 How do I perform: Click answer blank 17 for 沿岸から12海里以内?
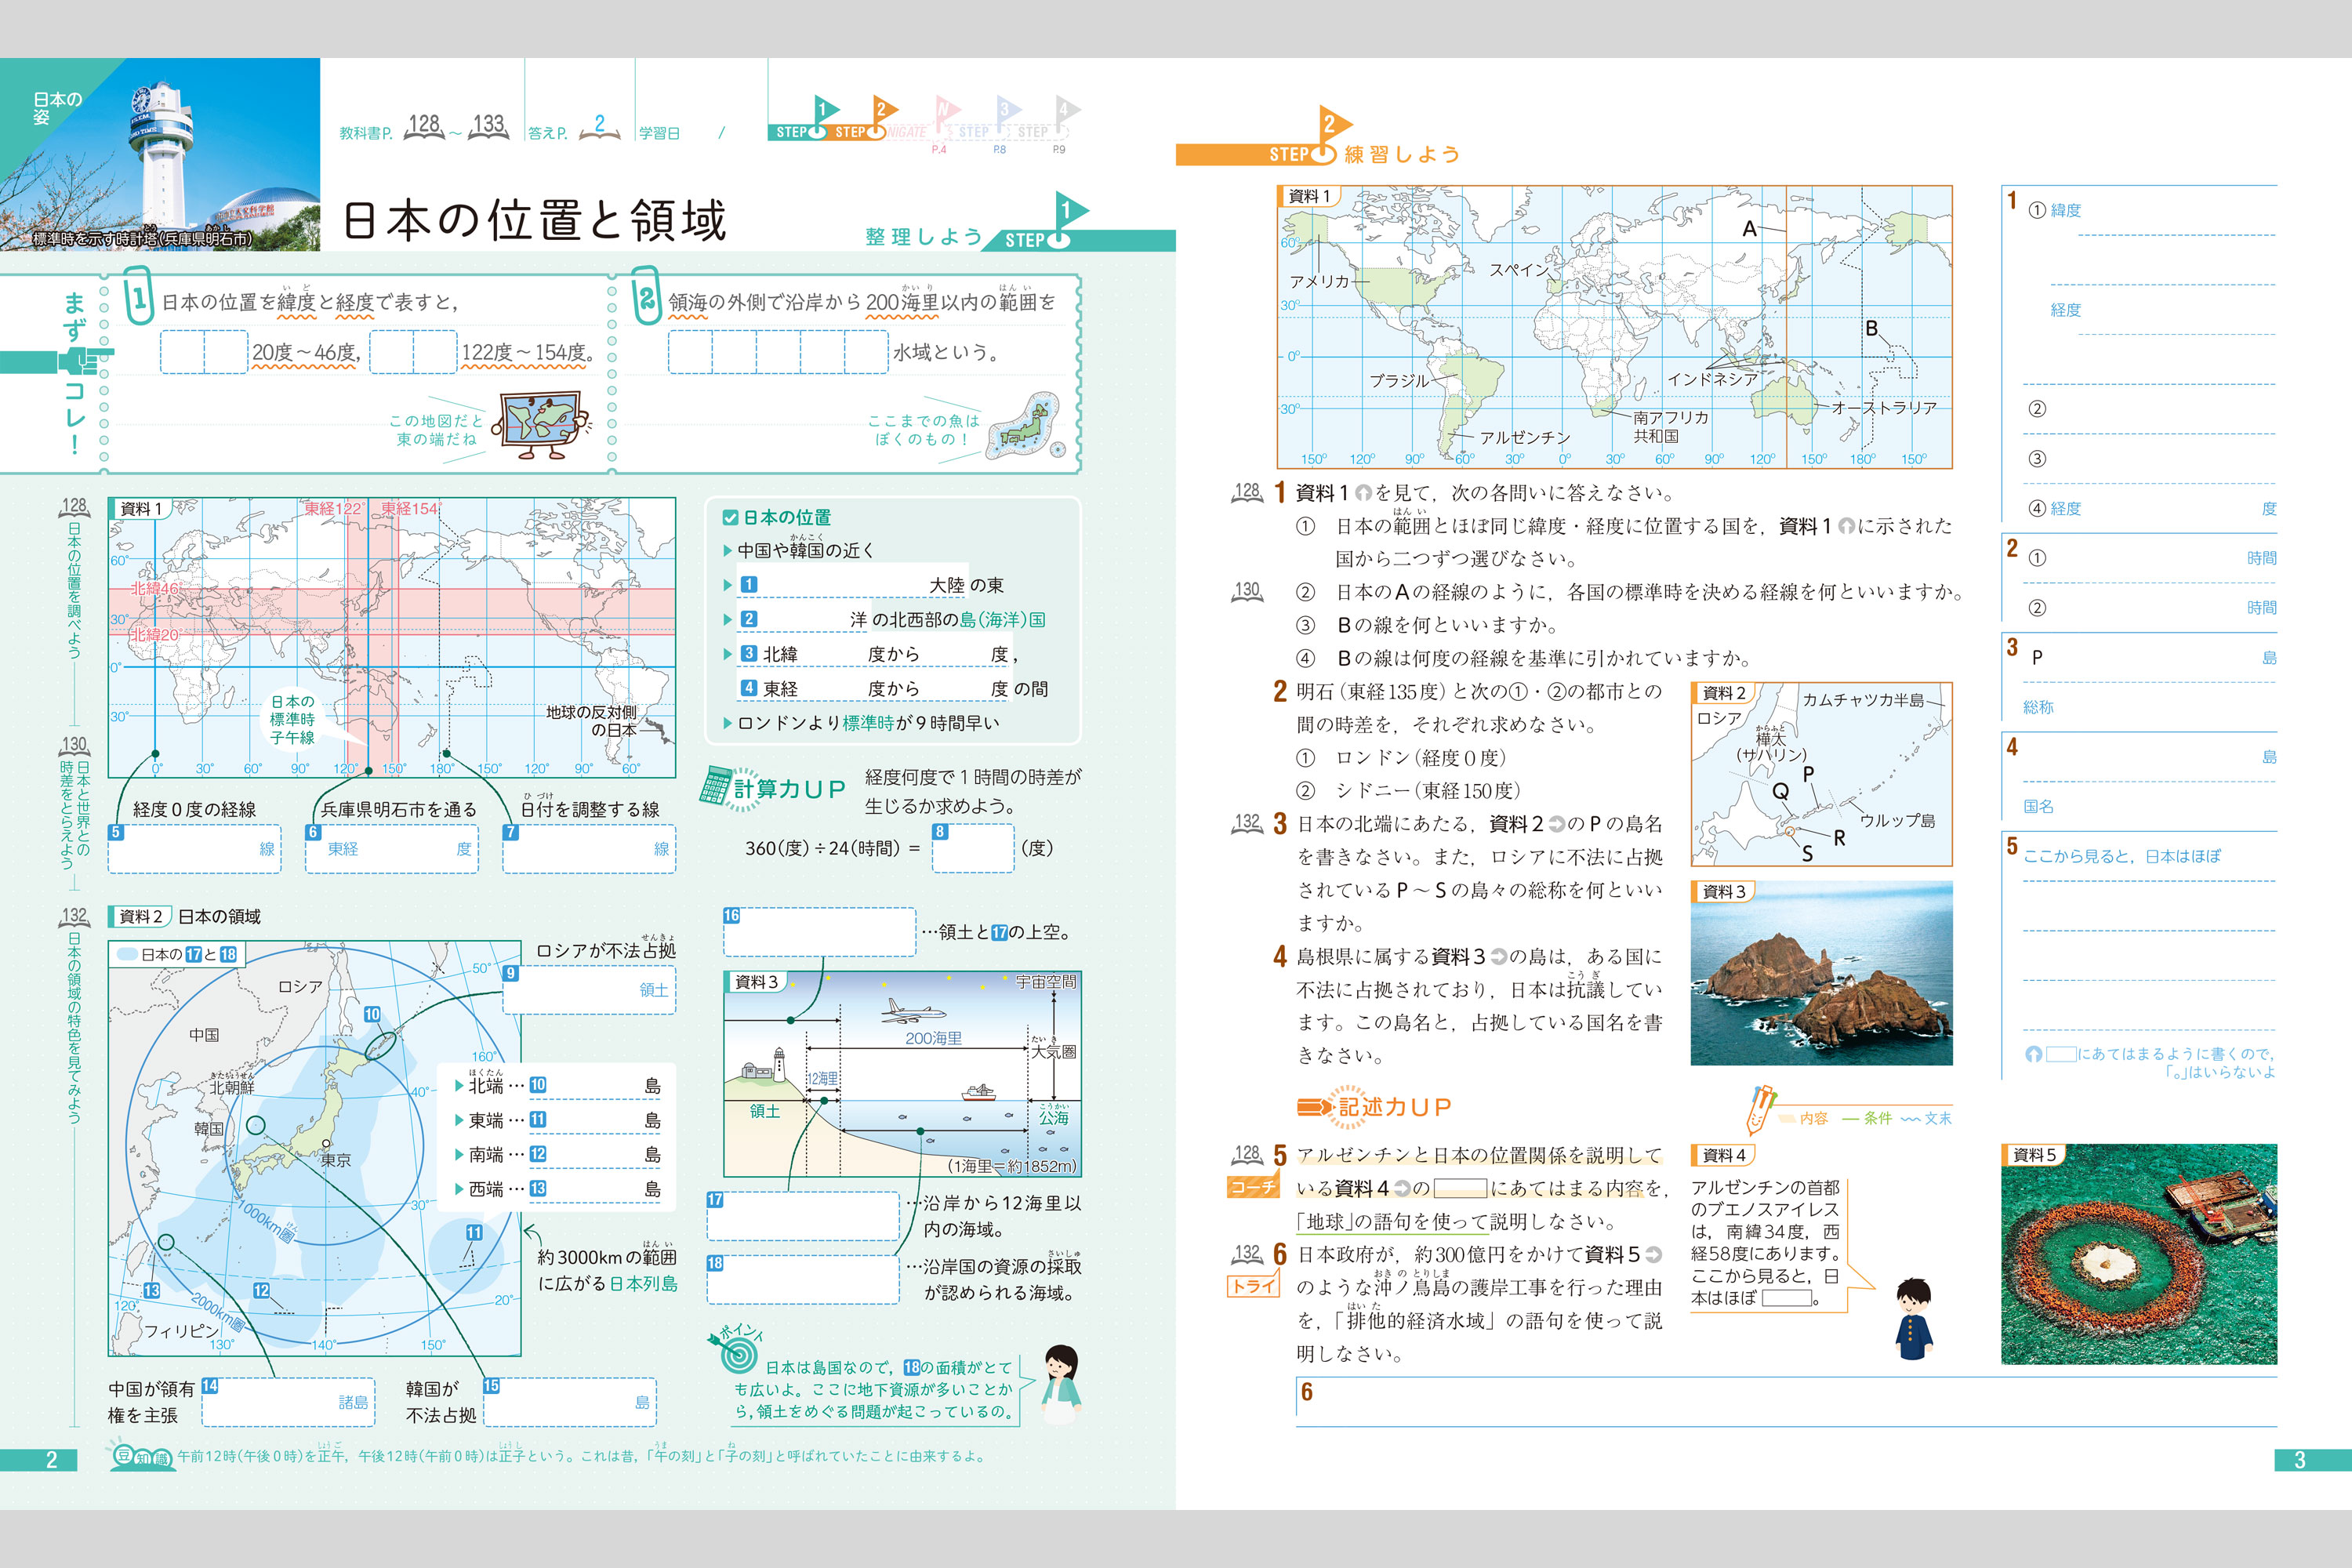[803, 1216]
